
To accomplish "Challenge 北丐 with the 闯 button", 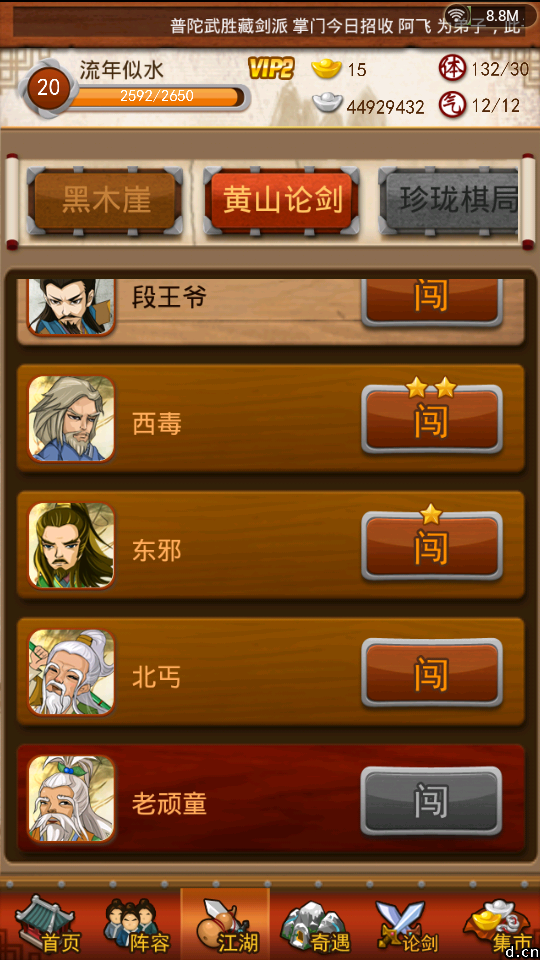I will [432, 673].
